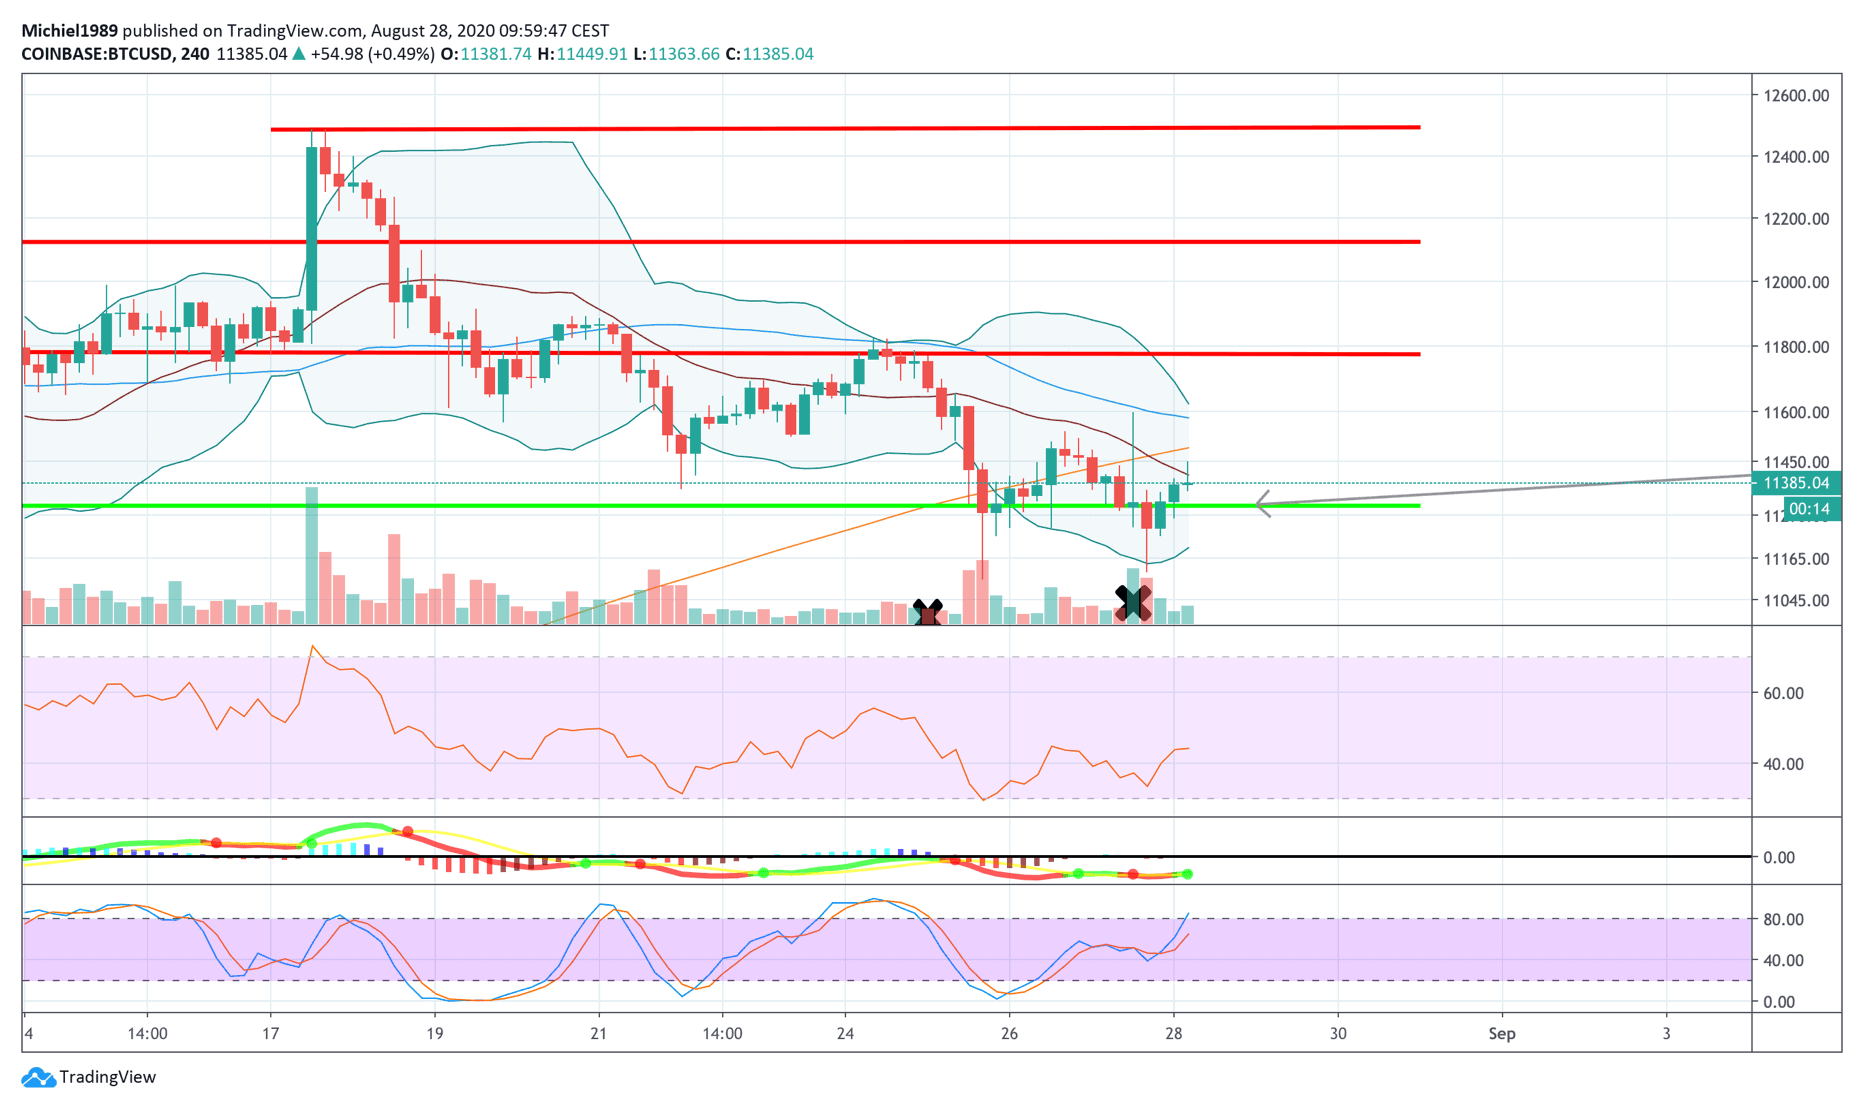Screen dimensions: 1868x1104
Task: Click the author name Michiel1989
Action: point(69,31)
